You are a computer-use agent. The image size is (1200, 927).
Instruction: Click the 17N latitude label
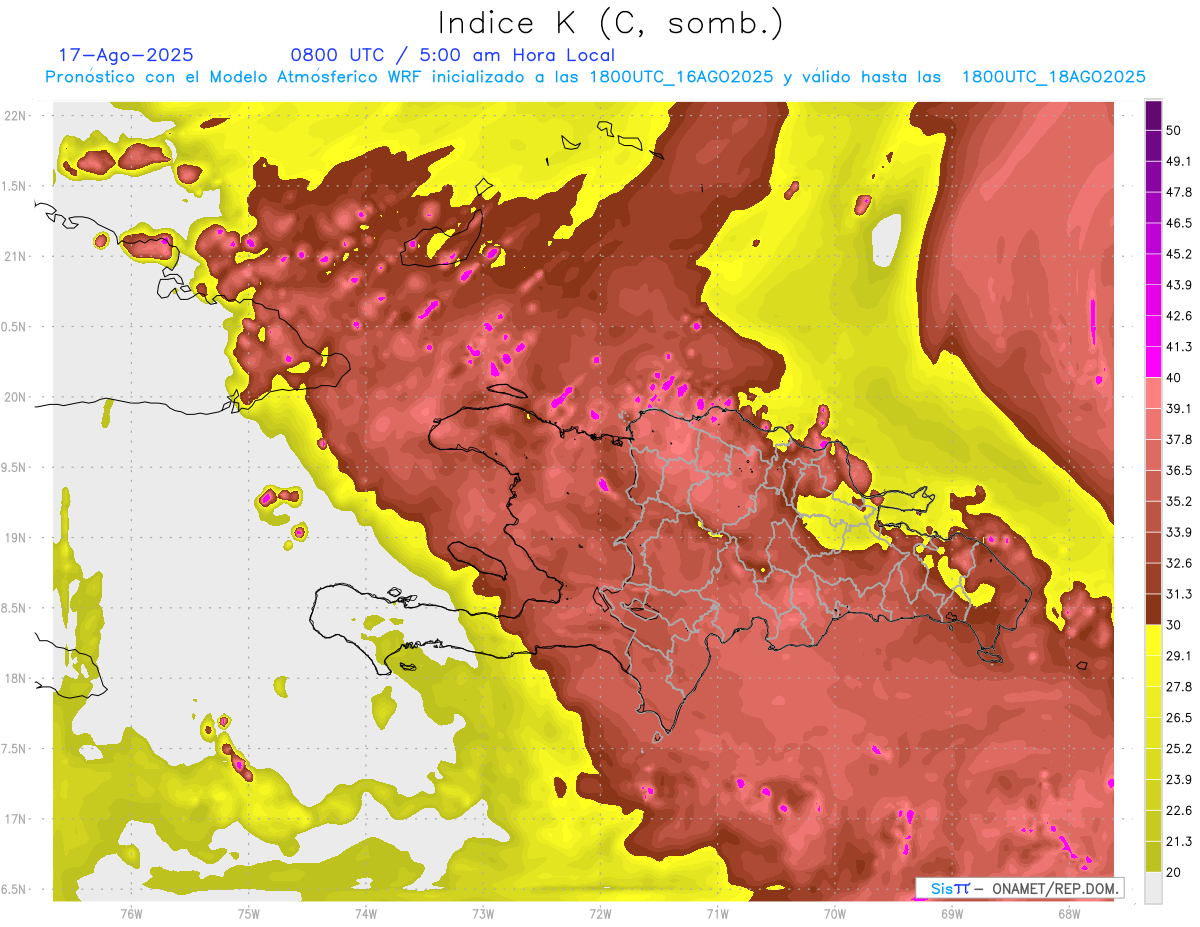point(15,819)
